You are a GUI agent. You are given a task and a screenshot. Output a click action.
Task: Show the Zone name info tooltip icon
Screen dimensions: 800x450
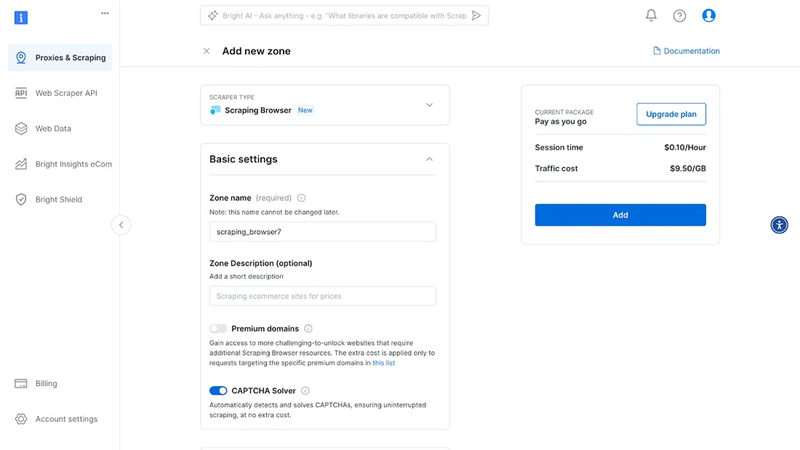point(302,198)
